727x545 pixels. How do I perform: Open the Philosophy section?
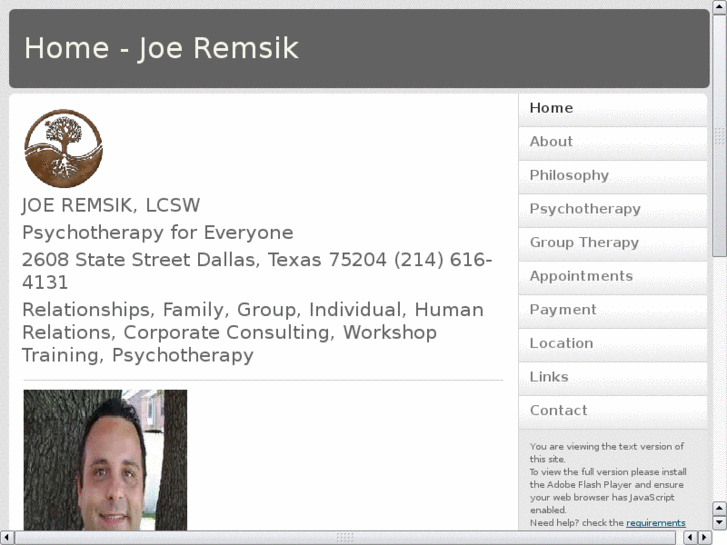pyautogui.click(x=612, y=176)
